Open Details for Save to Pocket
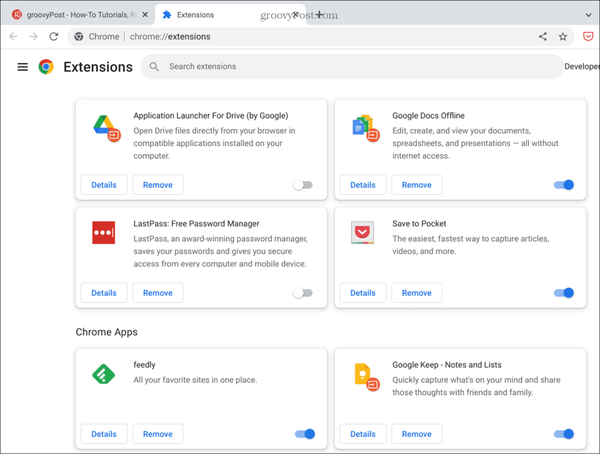The width and height of the screenshot is (600, 454). pyautogui.click(x=363, y=293)
